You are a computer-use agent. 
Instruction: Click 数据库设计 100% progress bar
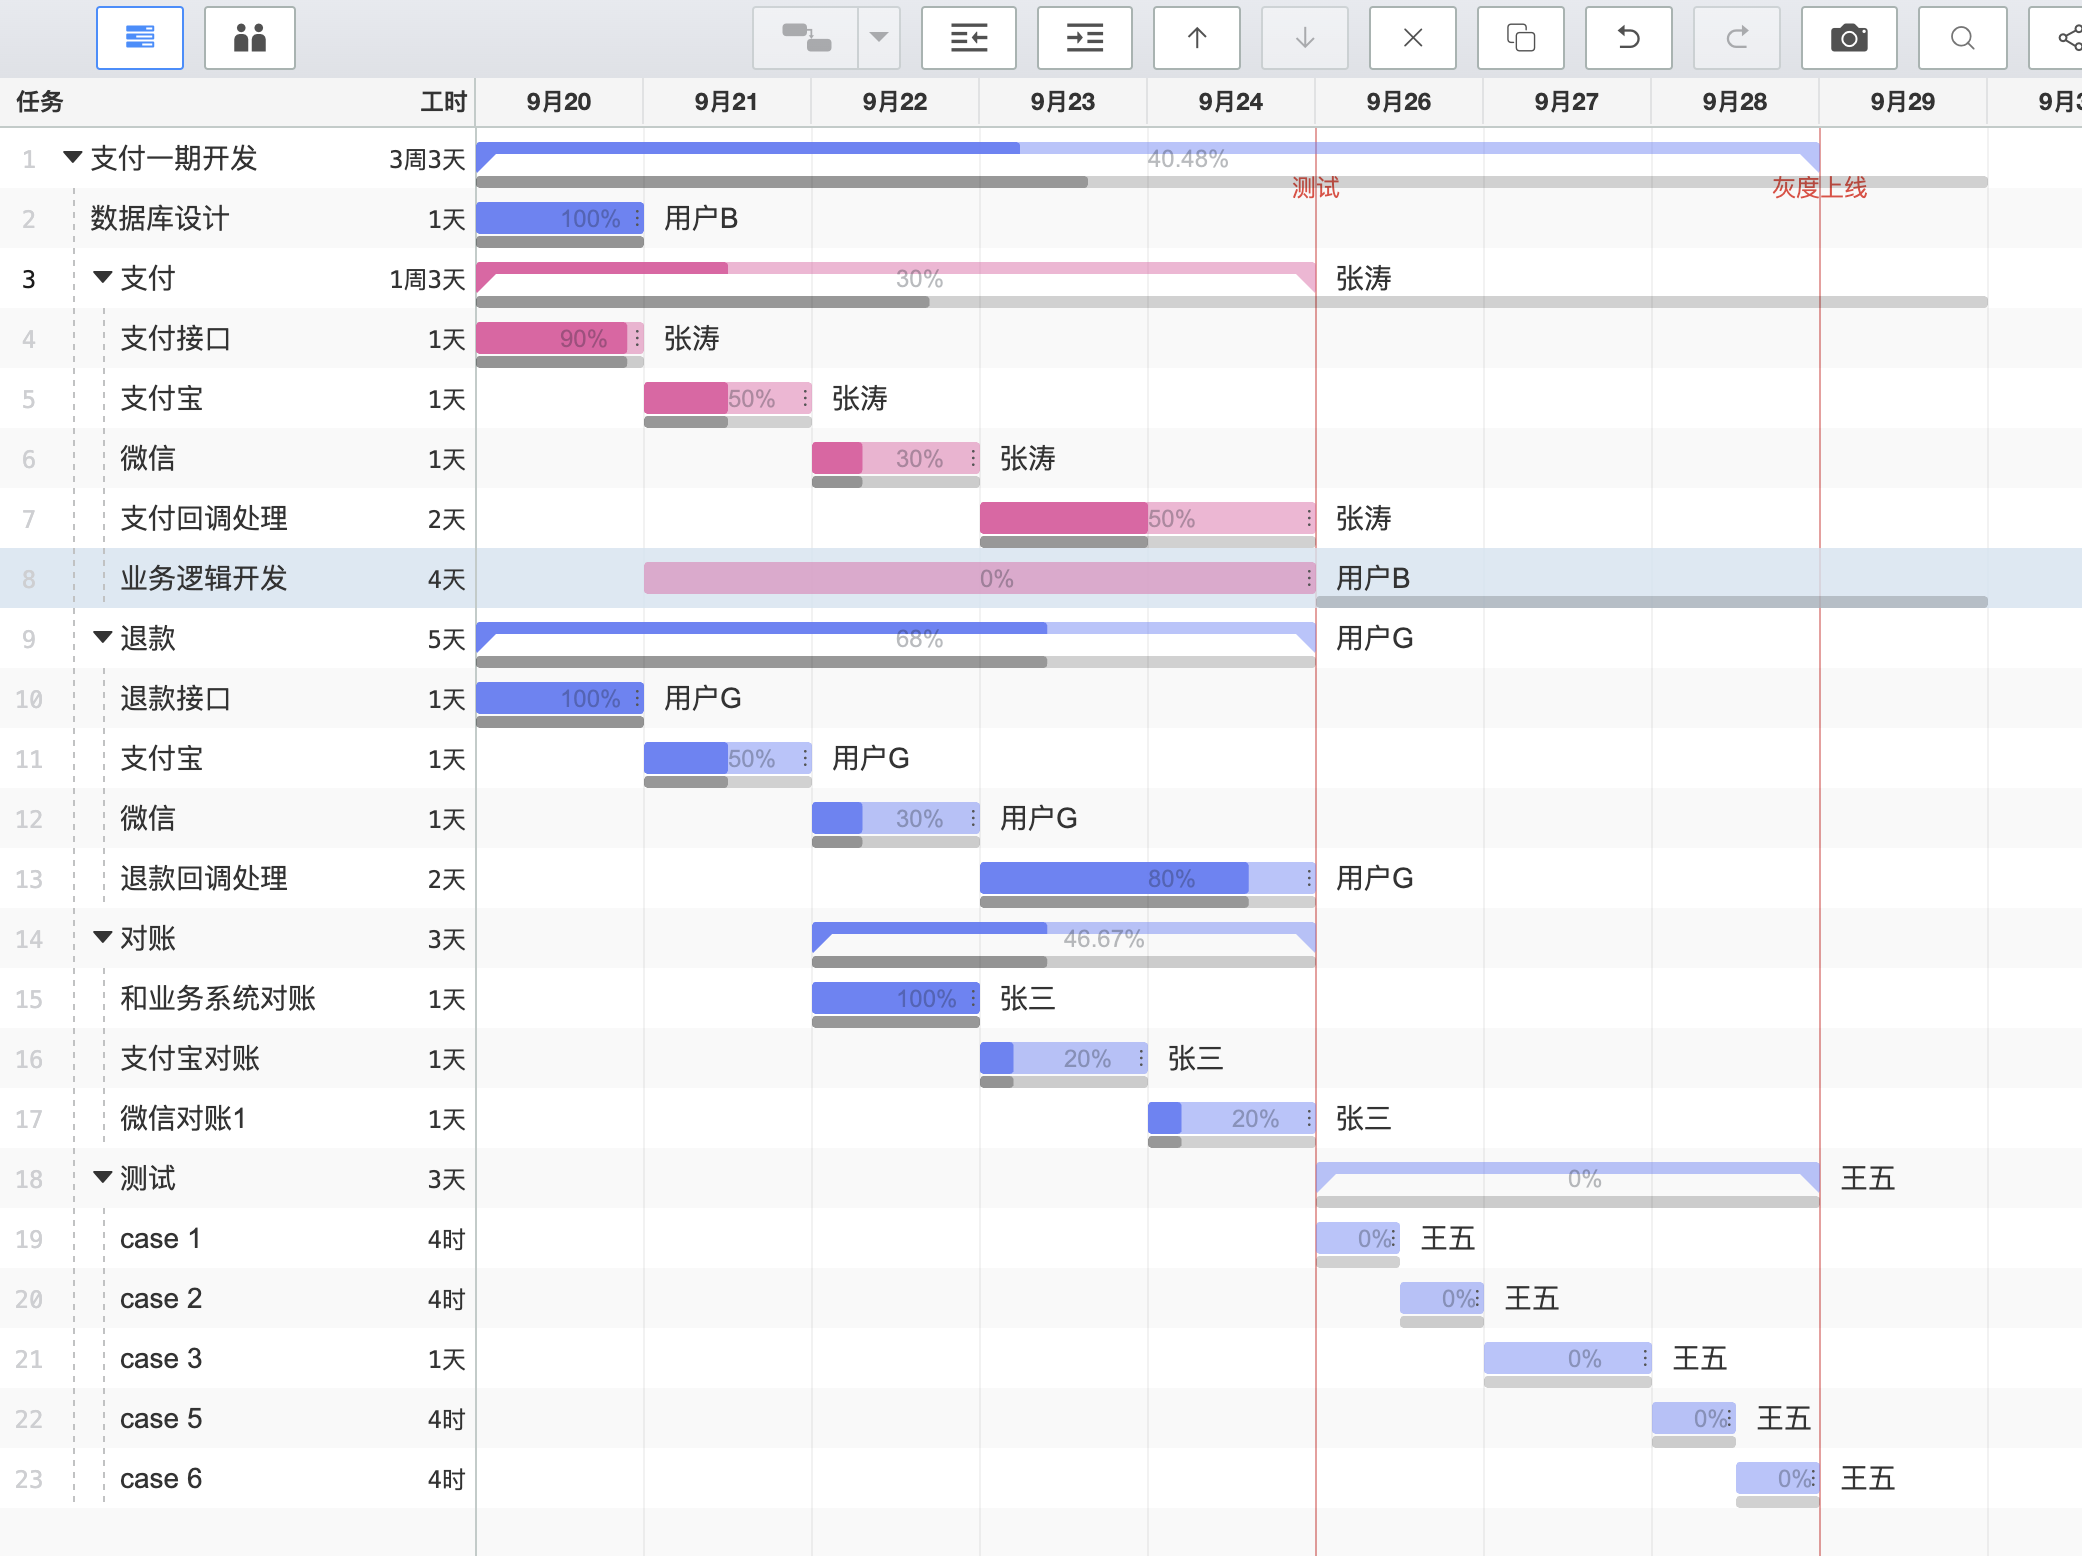pos(560,218)
